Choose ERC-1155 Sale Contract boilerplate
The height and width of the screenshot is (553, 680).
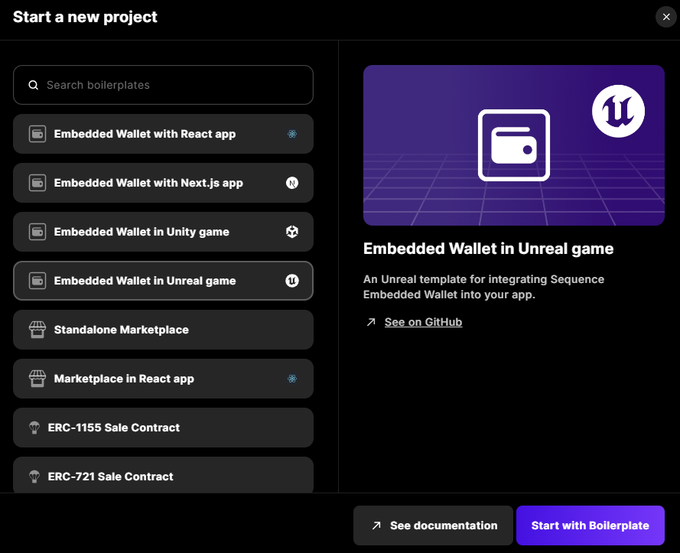pyautogui.click(x=163, y=428)
